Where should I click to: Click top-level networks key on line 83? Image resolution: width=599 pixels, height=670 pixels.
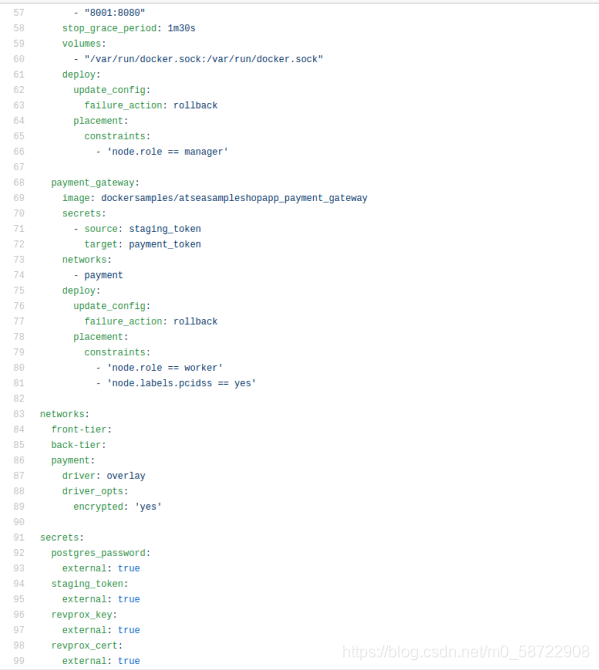(x=62, y=414)
